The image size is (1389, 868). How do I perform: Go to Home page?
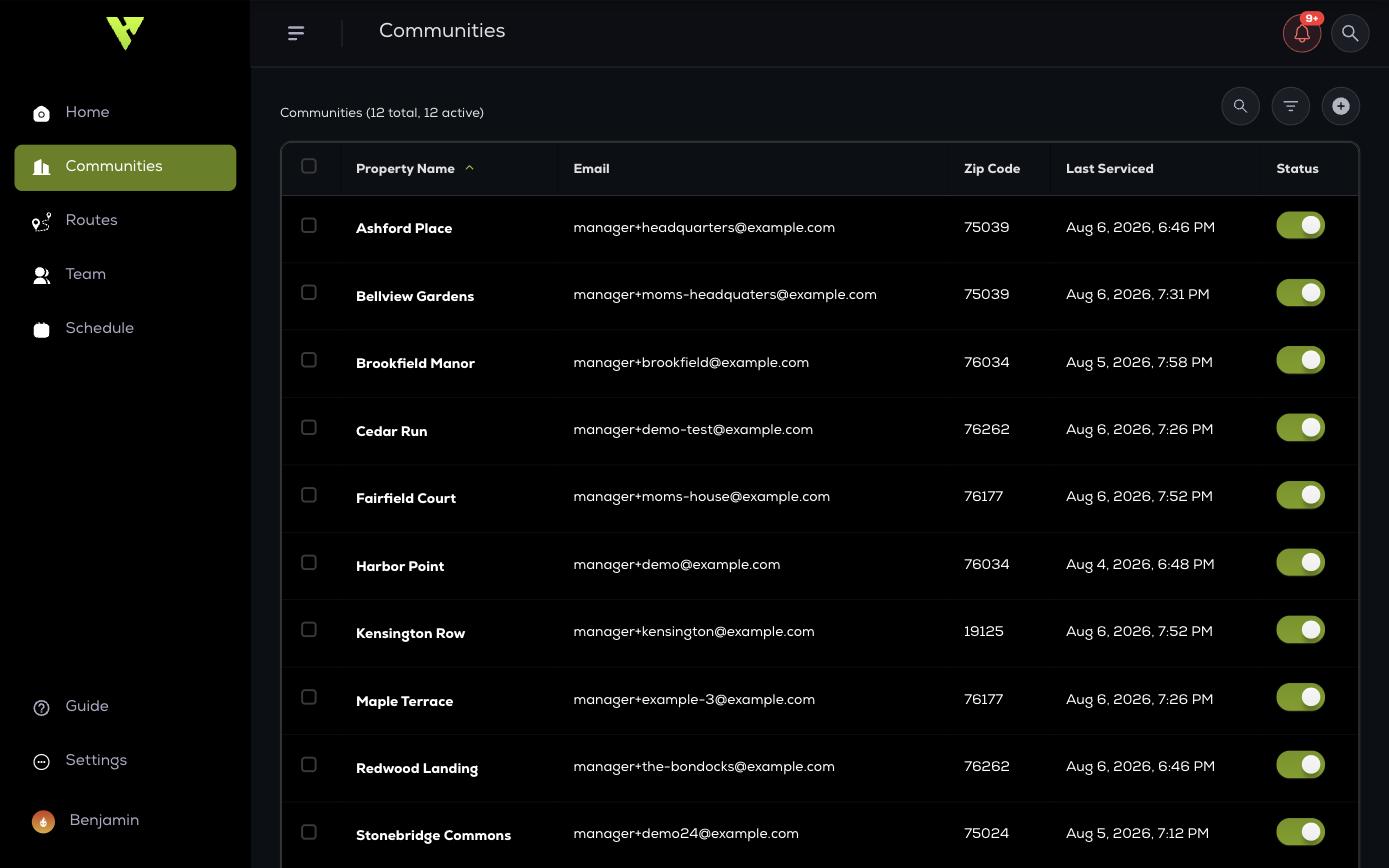click(125, 113)
